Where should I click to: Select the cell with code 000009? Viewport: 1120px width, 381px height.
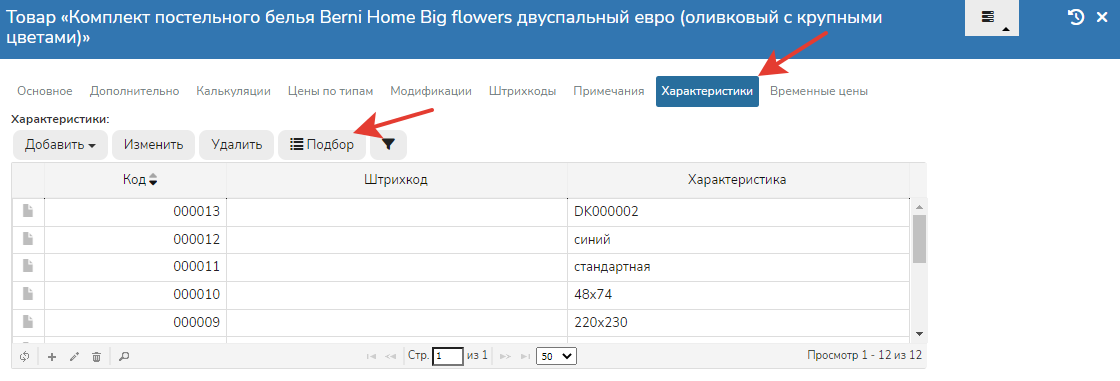point(136,322)
